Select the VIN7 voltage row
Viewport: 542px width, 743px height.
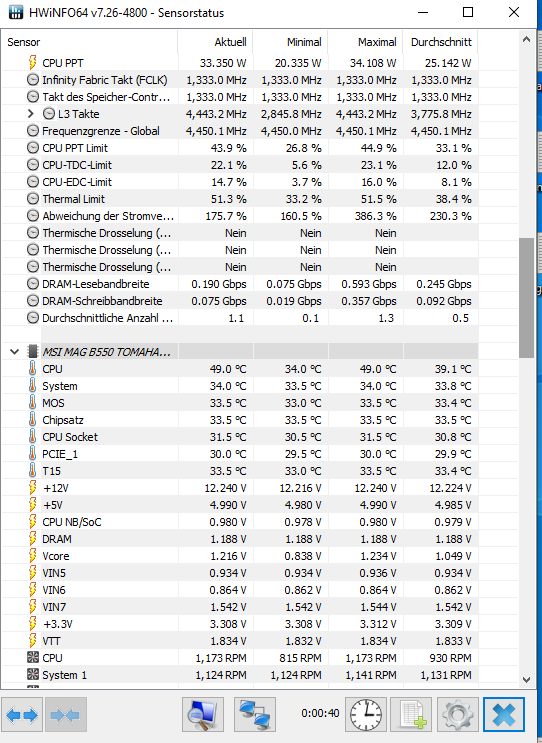[240, 607]
